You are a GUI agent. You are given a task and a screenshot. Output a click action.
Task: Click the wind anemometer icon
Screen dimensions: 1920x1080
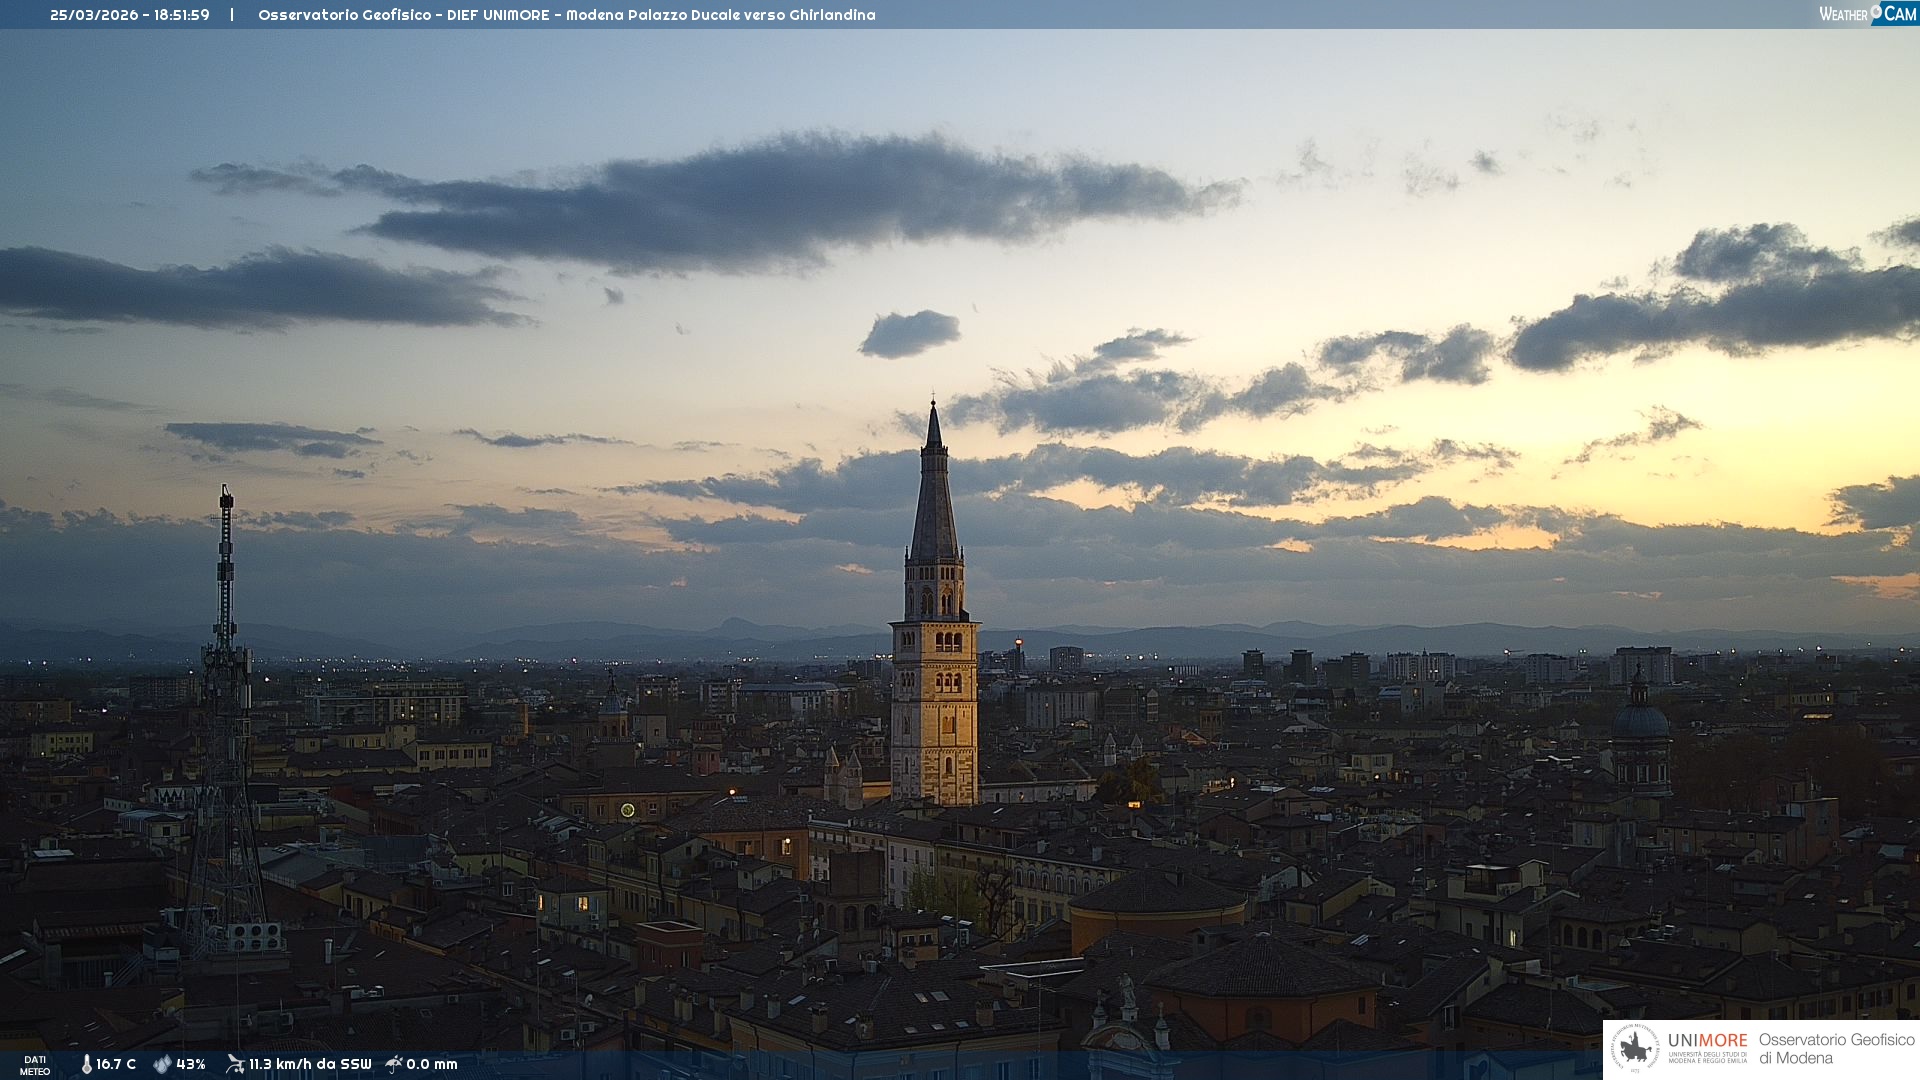click(235, 1064)
